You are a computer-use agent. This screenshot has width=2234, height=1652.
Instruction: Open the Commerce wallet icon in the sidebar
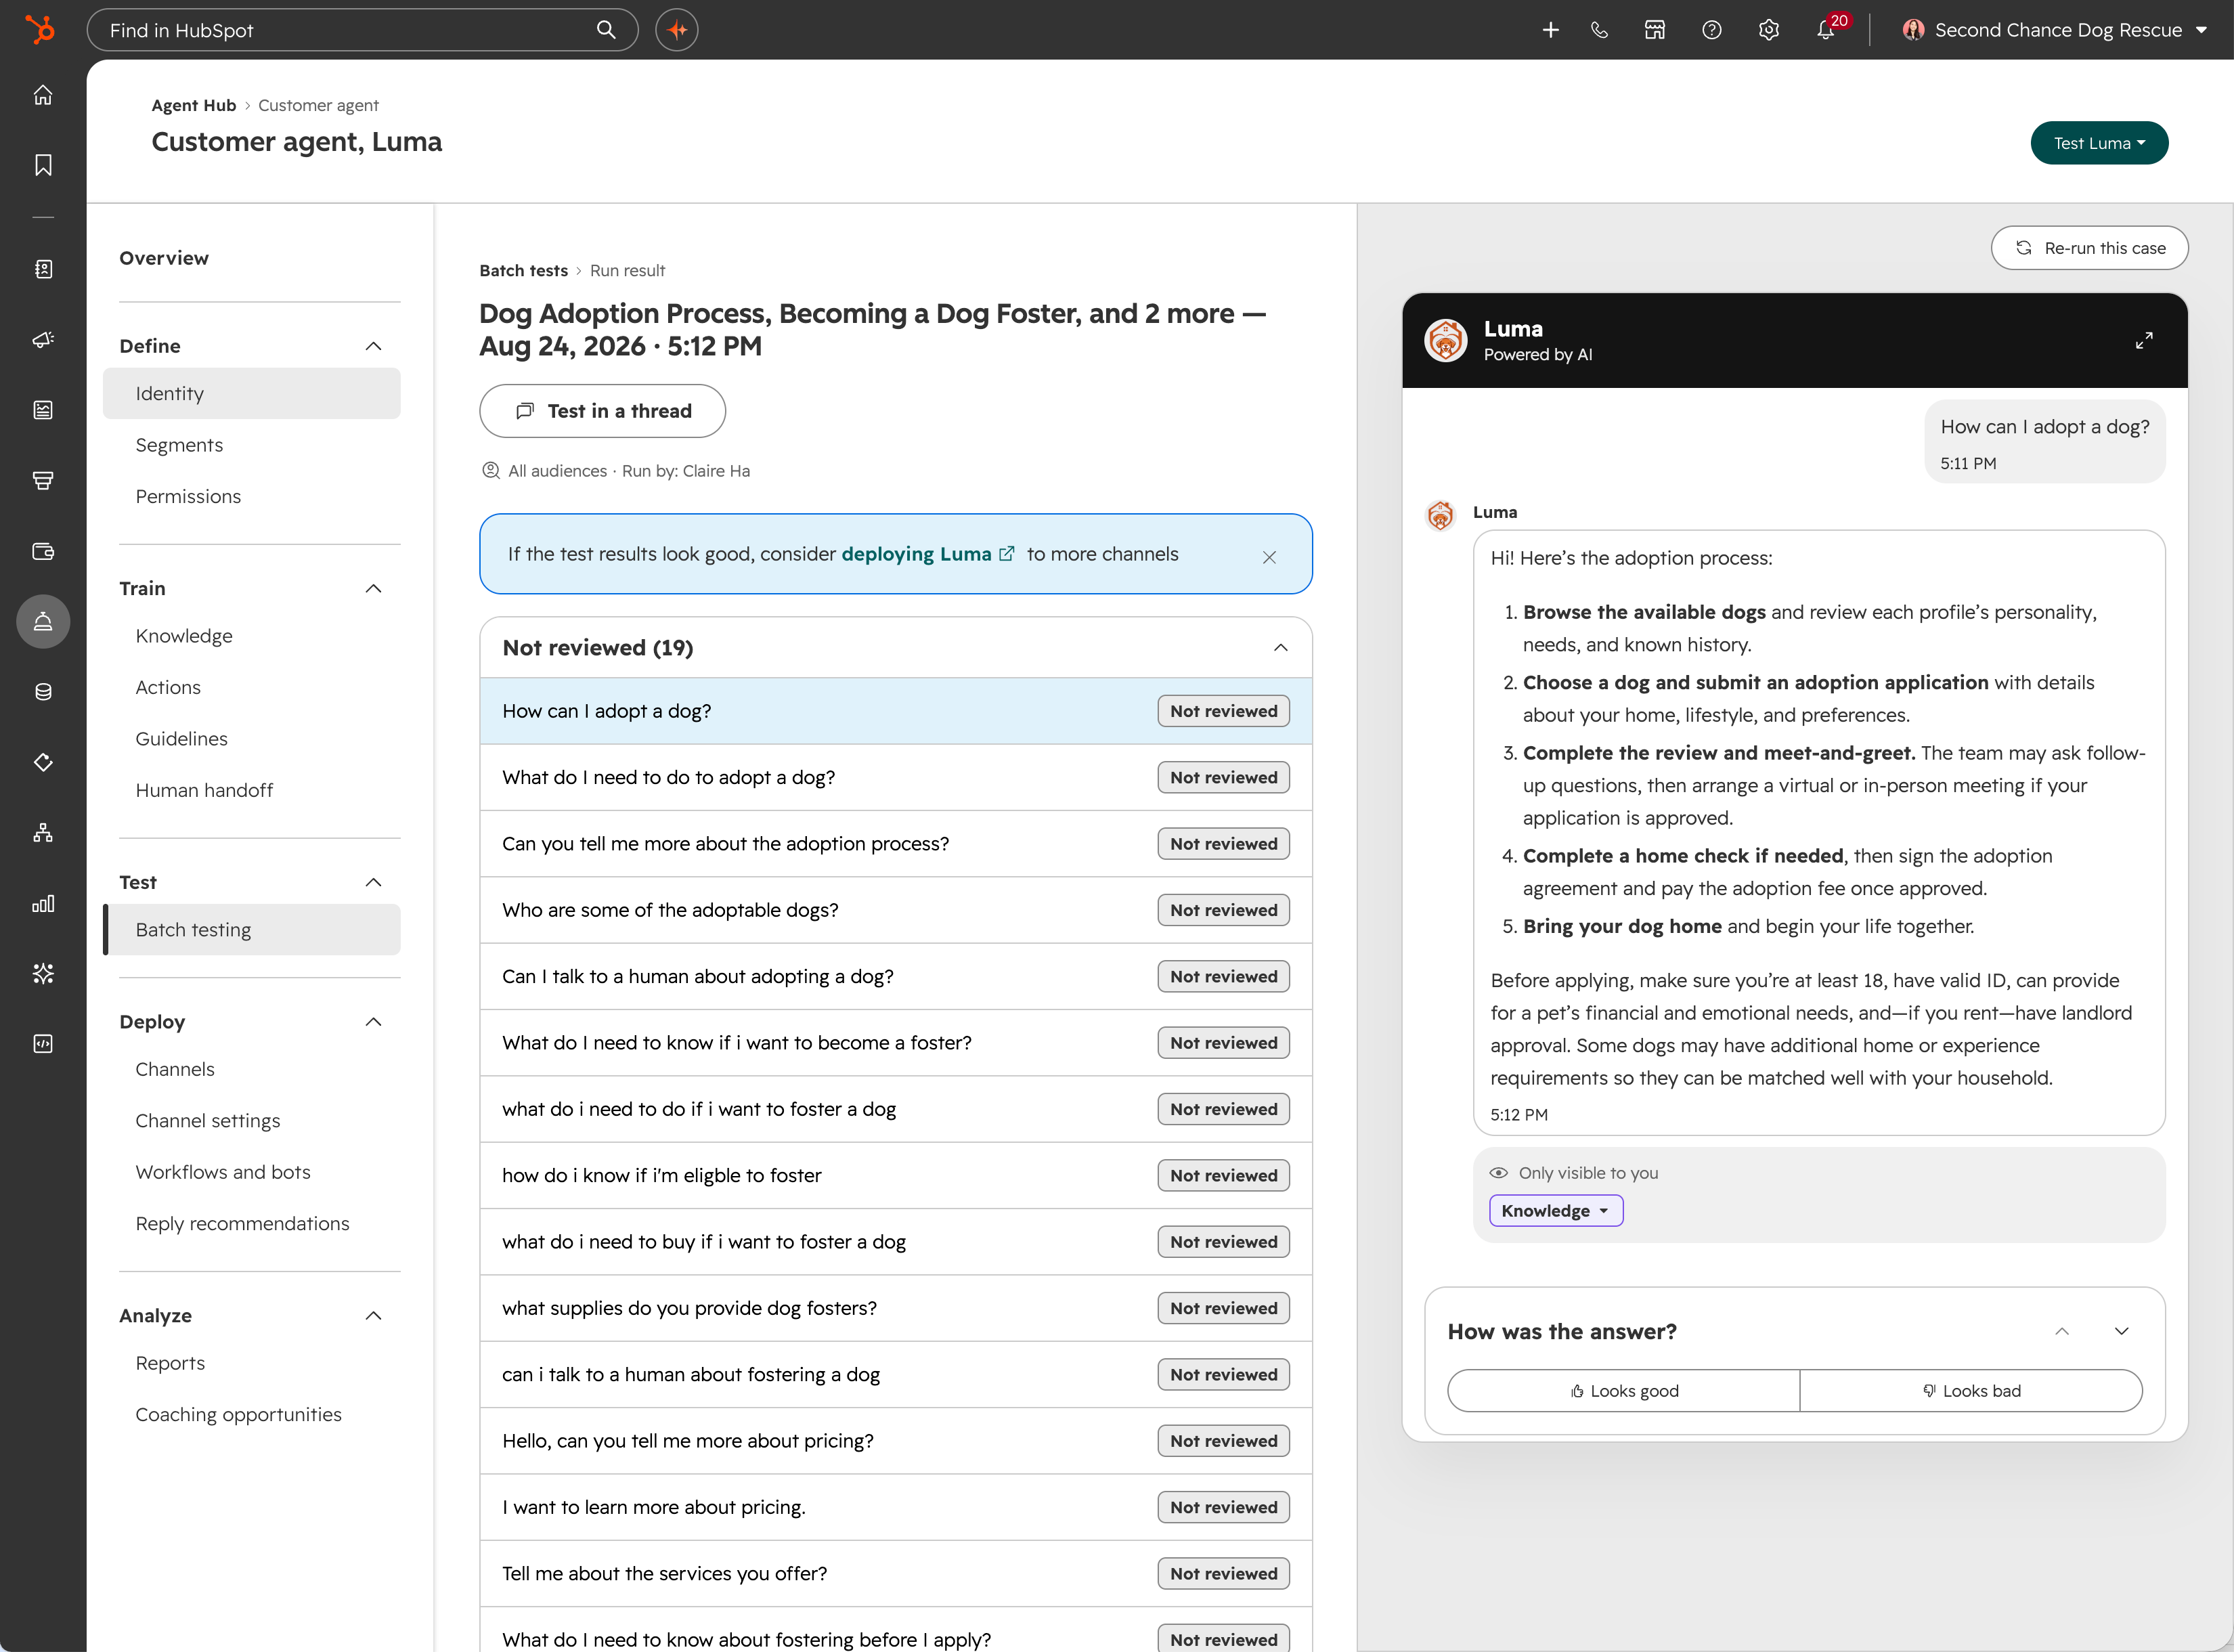pos(43,551)
